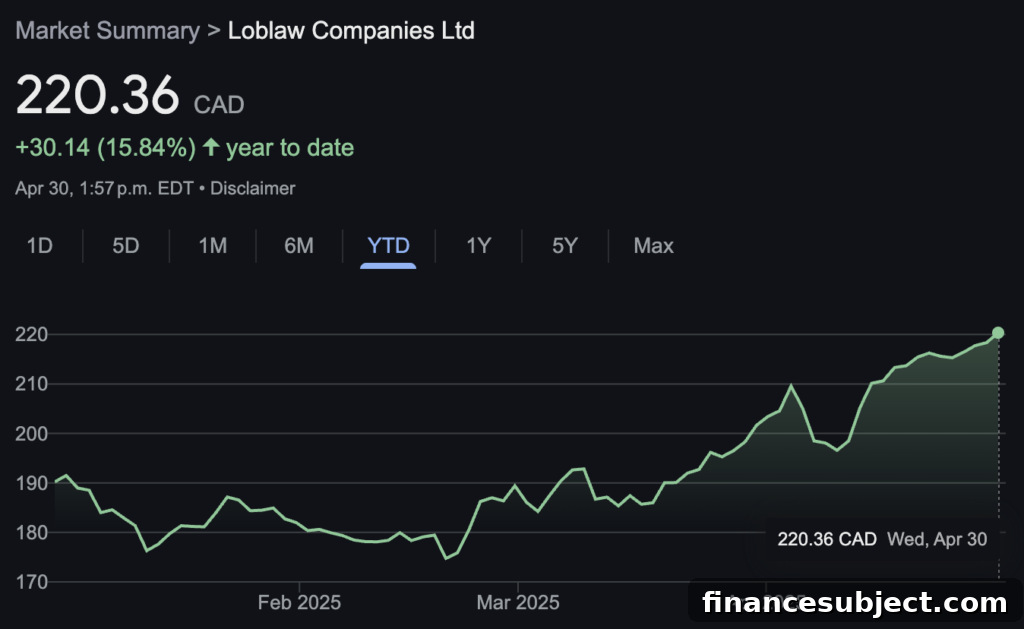Switch to the 6M chart range
The height and width of the screenshot is (629, 1024).
pos(298,246)
